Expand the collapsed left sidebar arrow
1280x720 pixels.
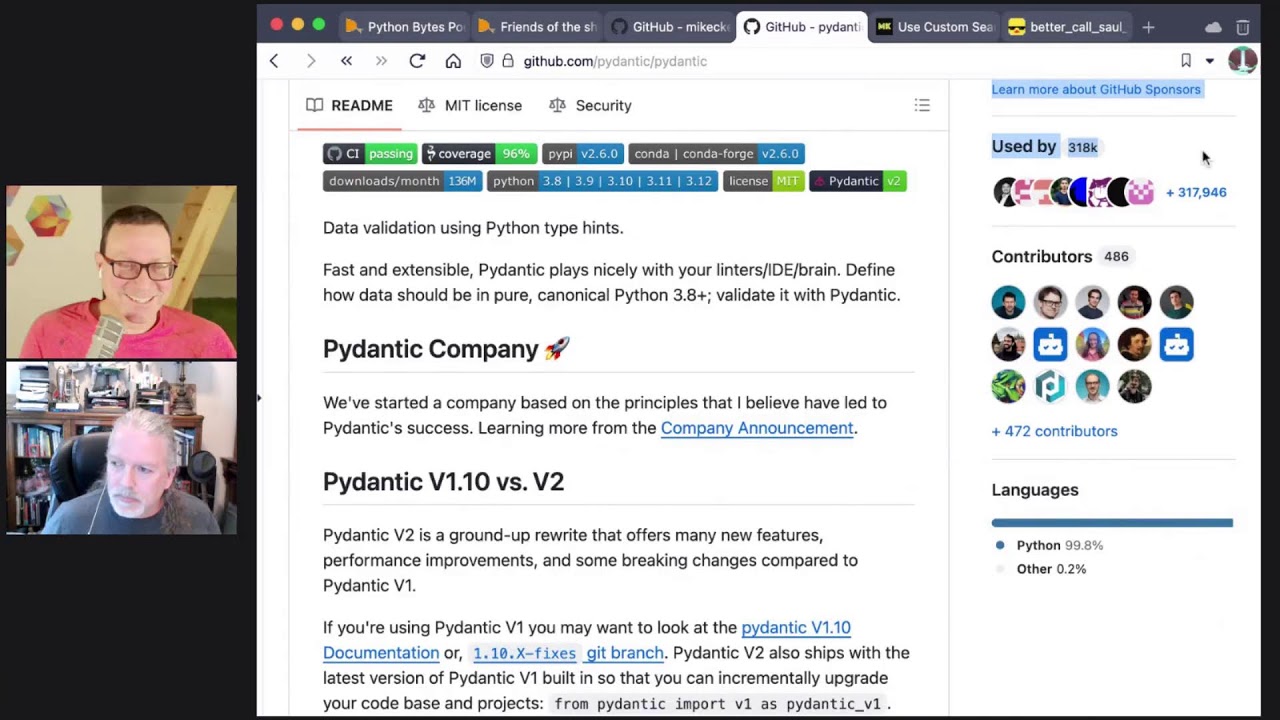[258, 397]
